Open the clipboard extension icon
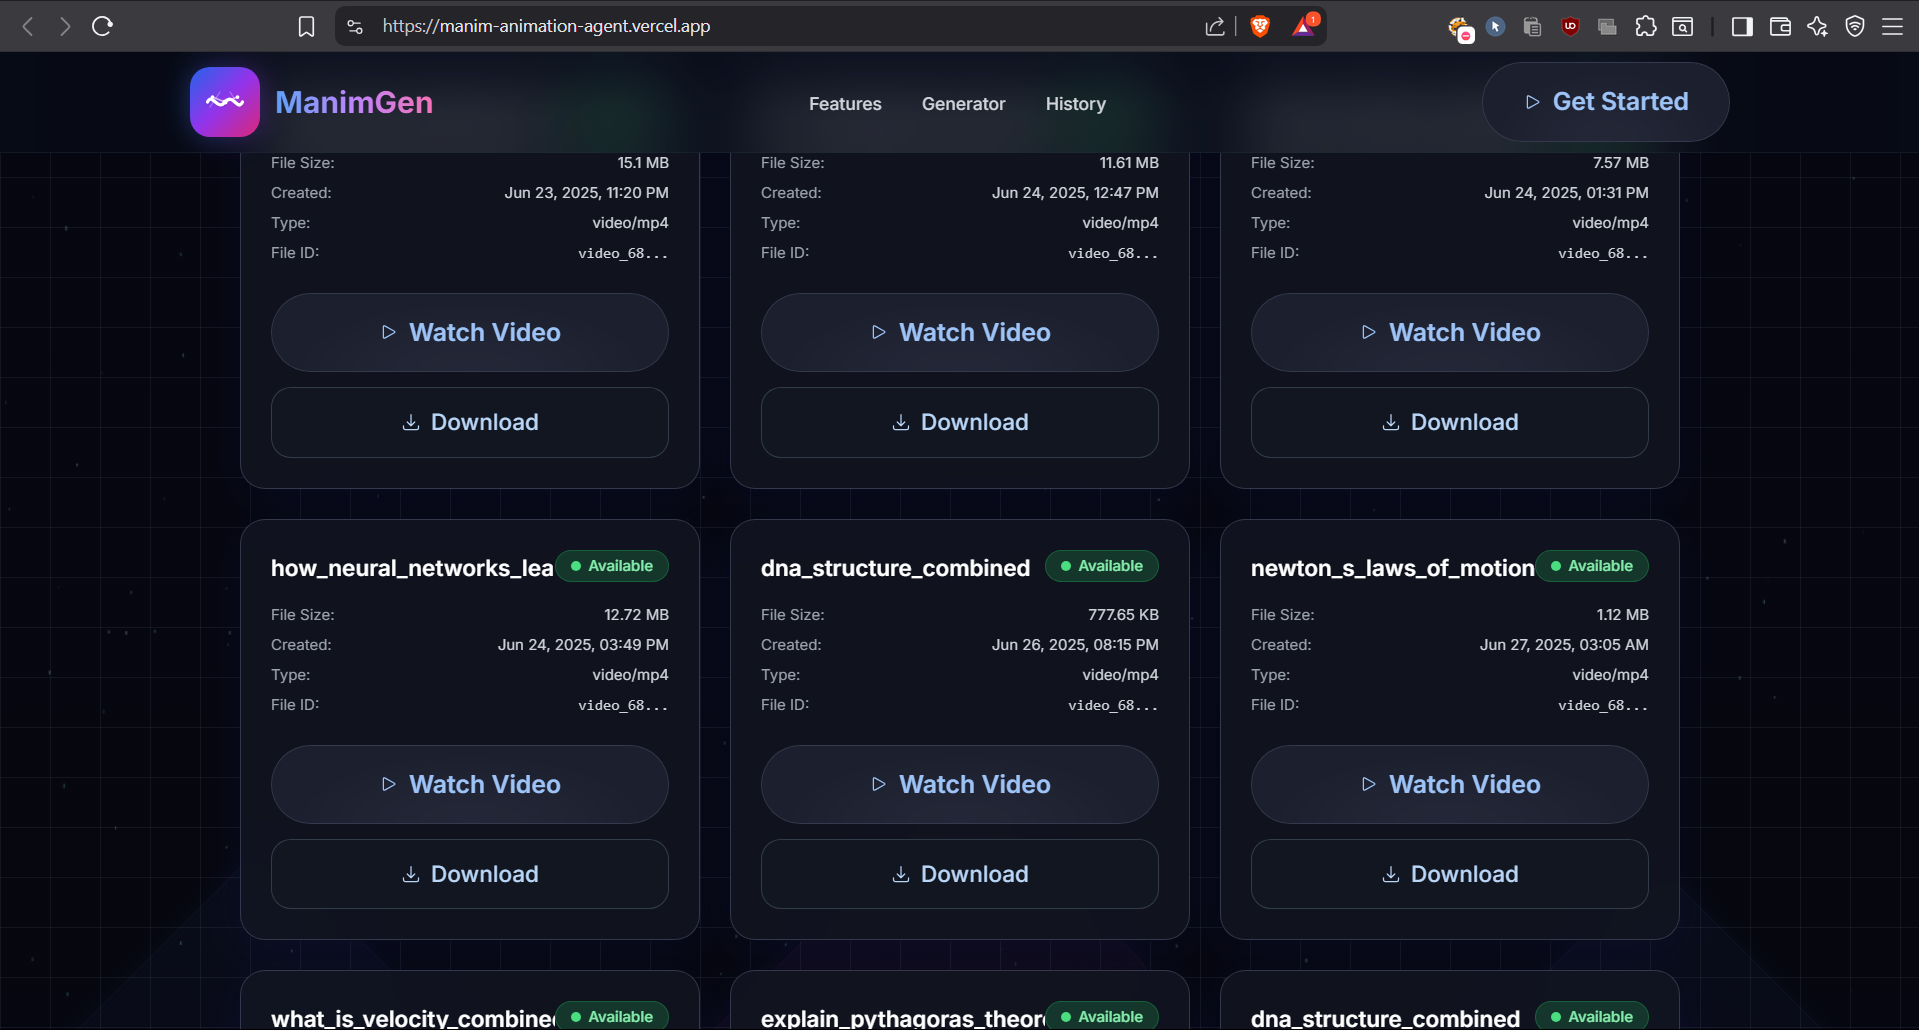 (1532, 27)
